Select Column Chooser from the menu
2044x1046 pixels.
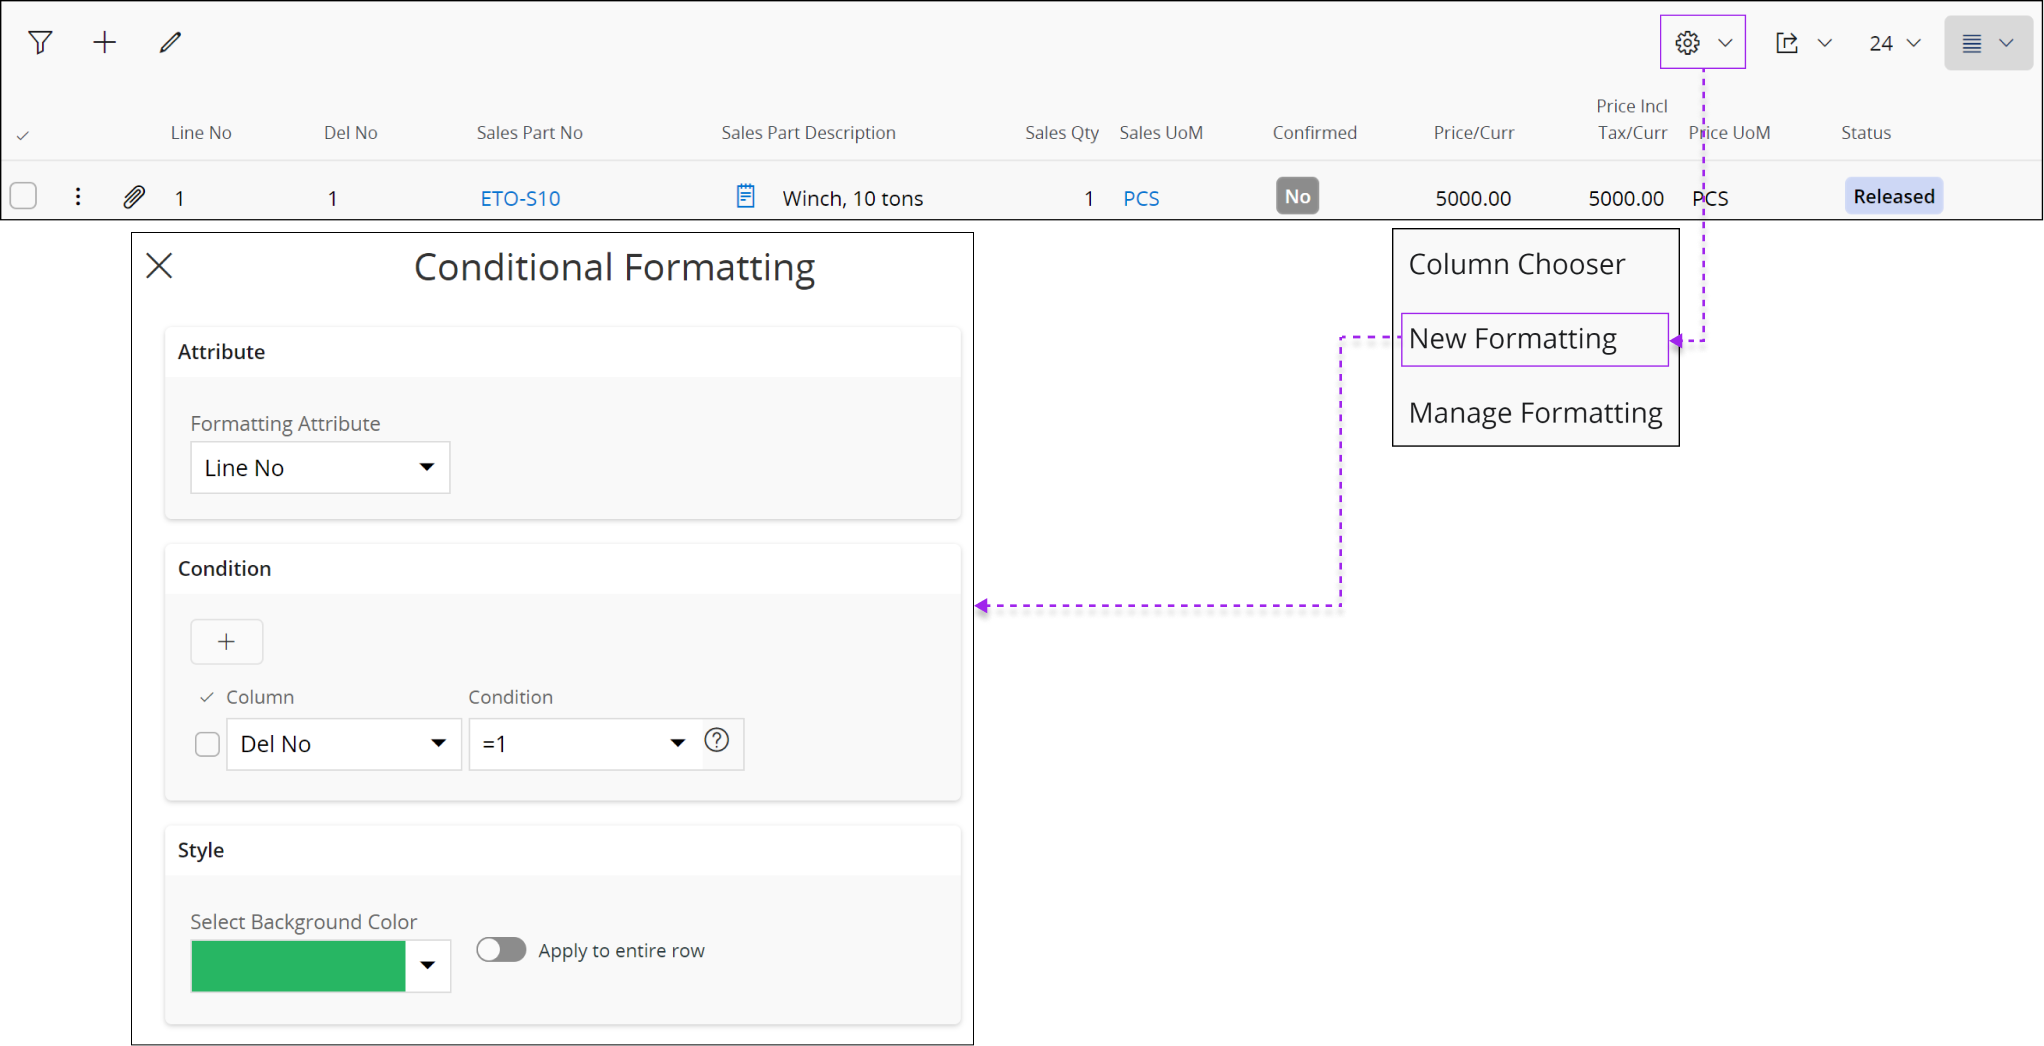pos(1516,263)
